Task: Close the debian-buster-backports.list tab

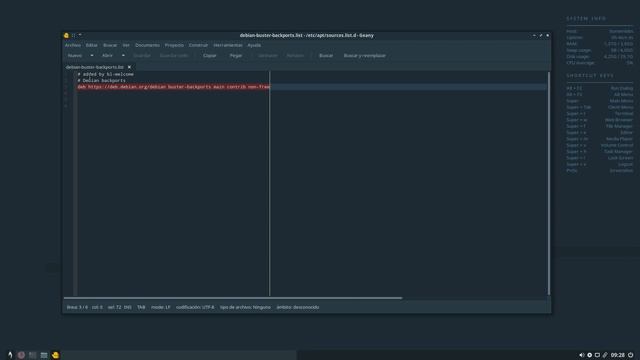Action: point(129,67)
